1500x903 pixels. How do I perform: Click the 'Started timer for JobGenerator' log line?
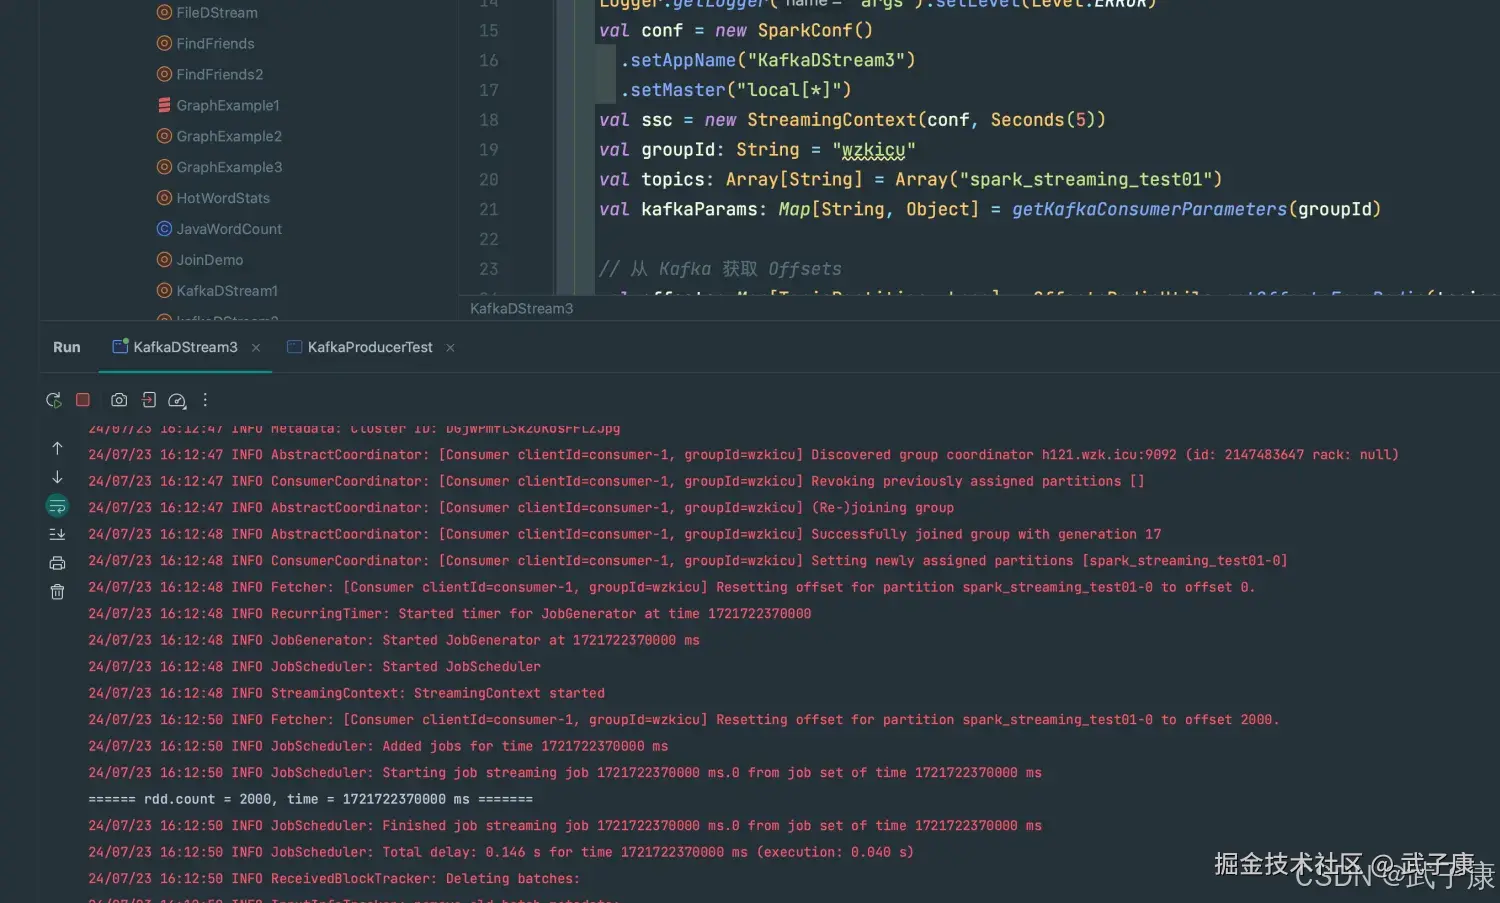pyautogui.click(x=449, y=614)
